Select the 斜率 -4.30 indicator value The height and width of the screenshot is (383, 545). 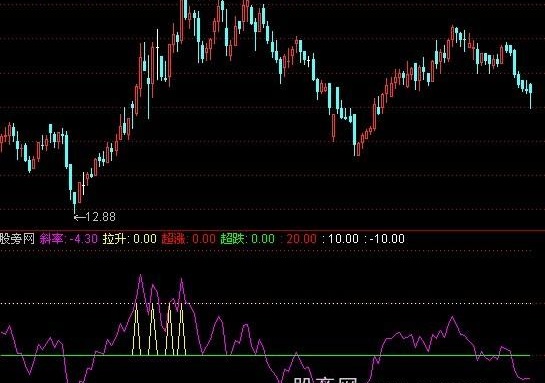coord(68,239)
